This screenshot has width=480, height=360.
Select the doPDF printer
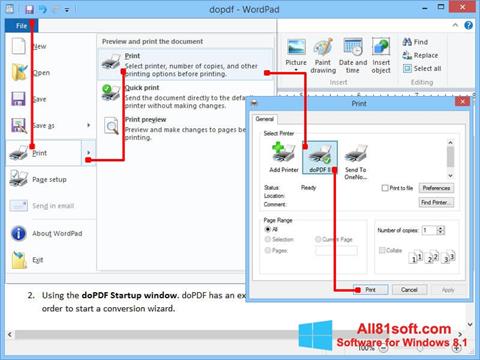point(320,157)
